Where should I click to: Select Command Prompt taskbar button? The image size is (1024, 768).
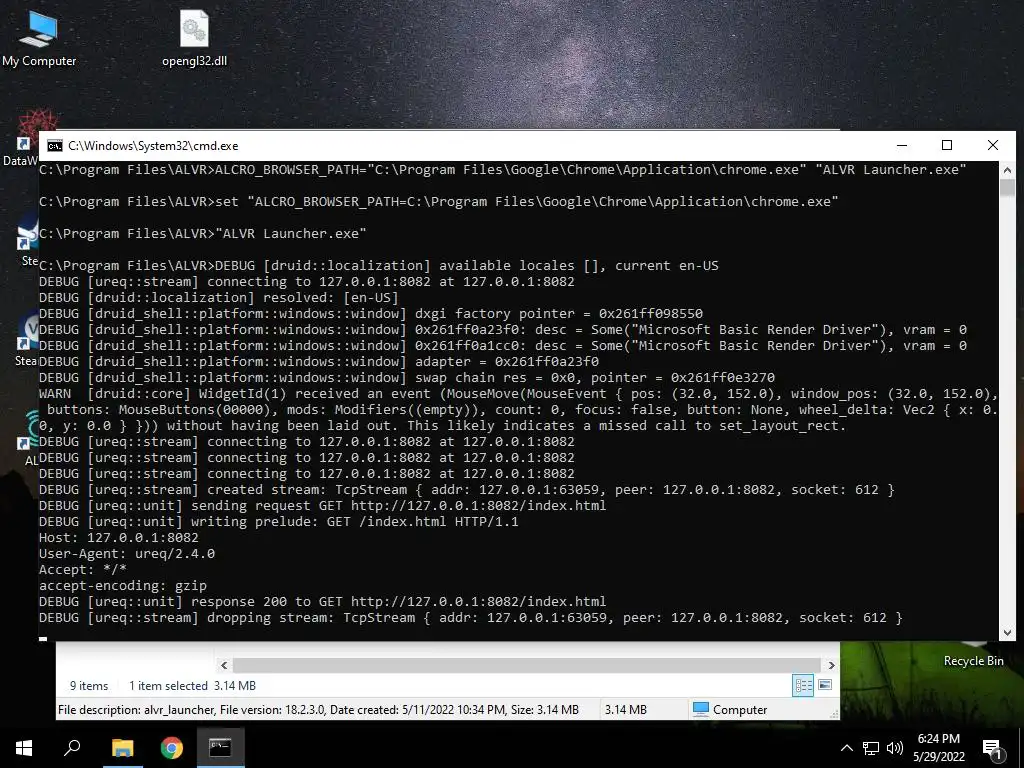tap(220, 748)
